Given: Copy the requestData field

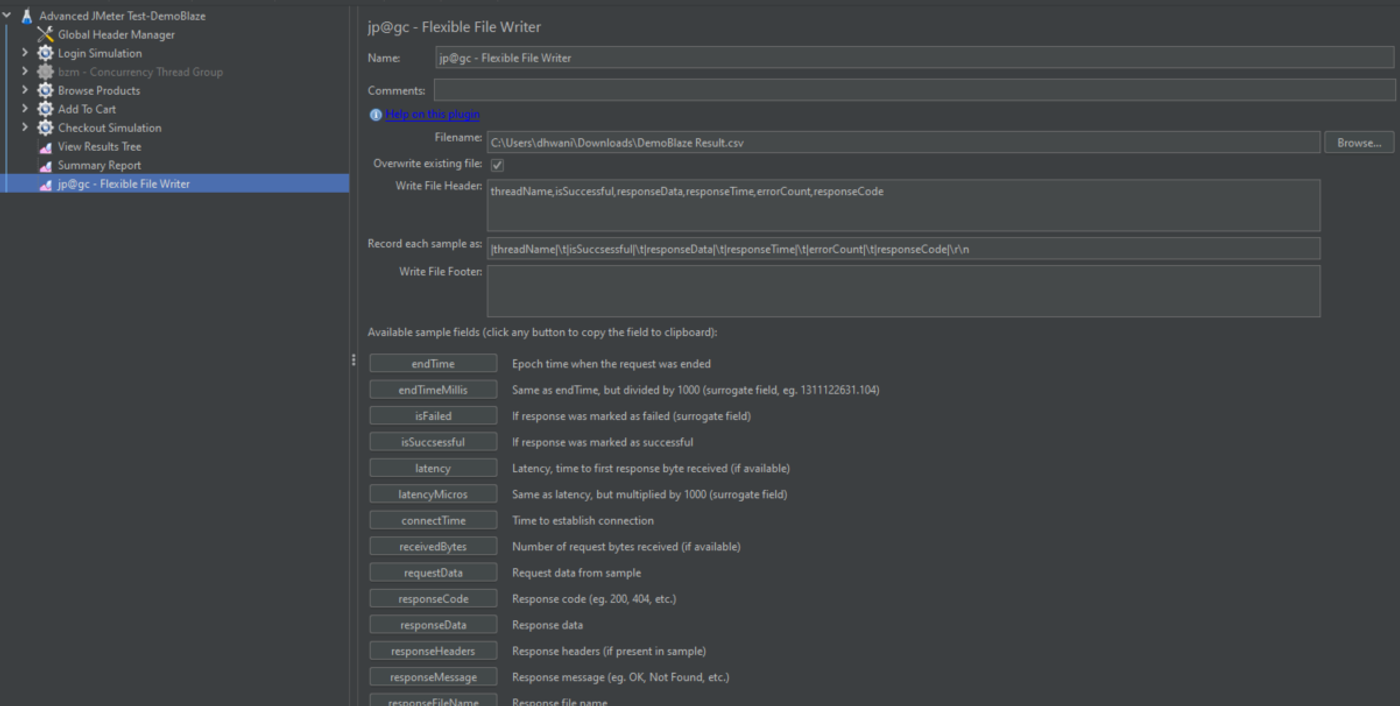Looking at the screenshot, I should tap(433, 573).
